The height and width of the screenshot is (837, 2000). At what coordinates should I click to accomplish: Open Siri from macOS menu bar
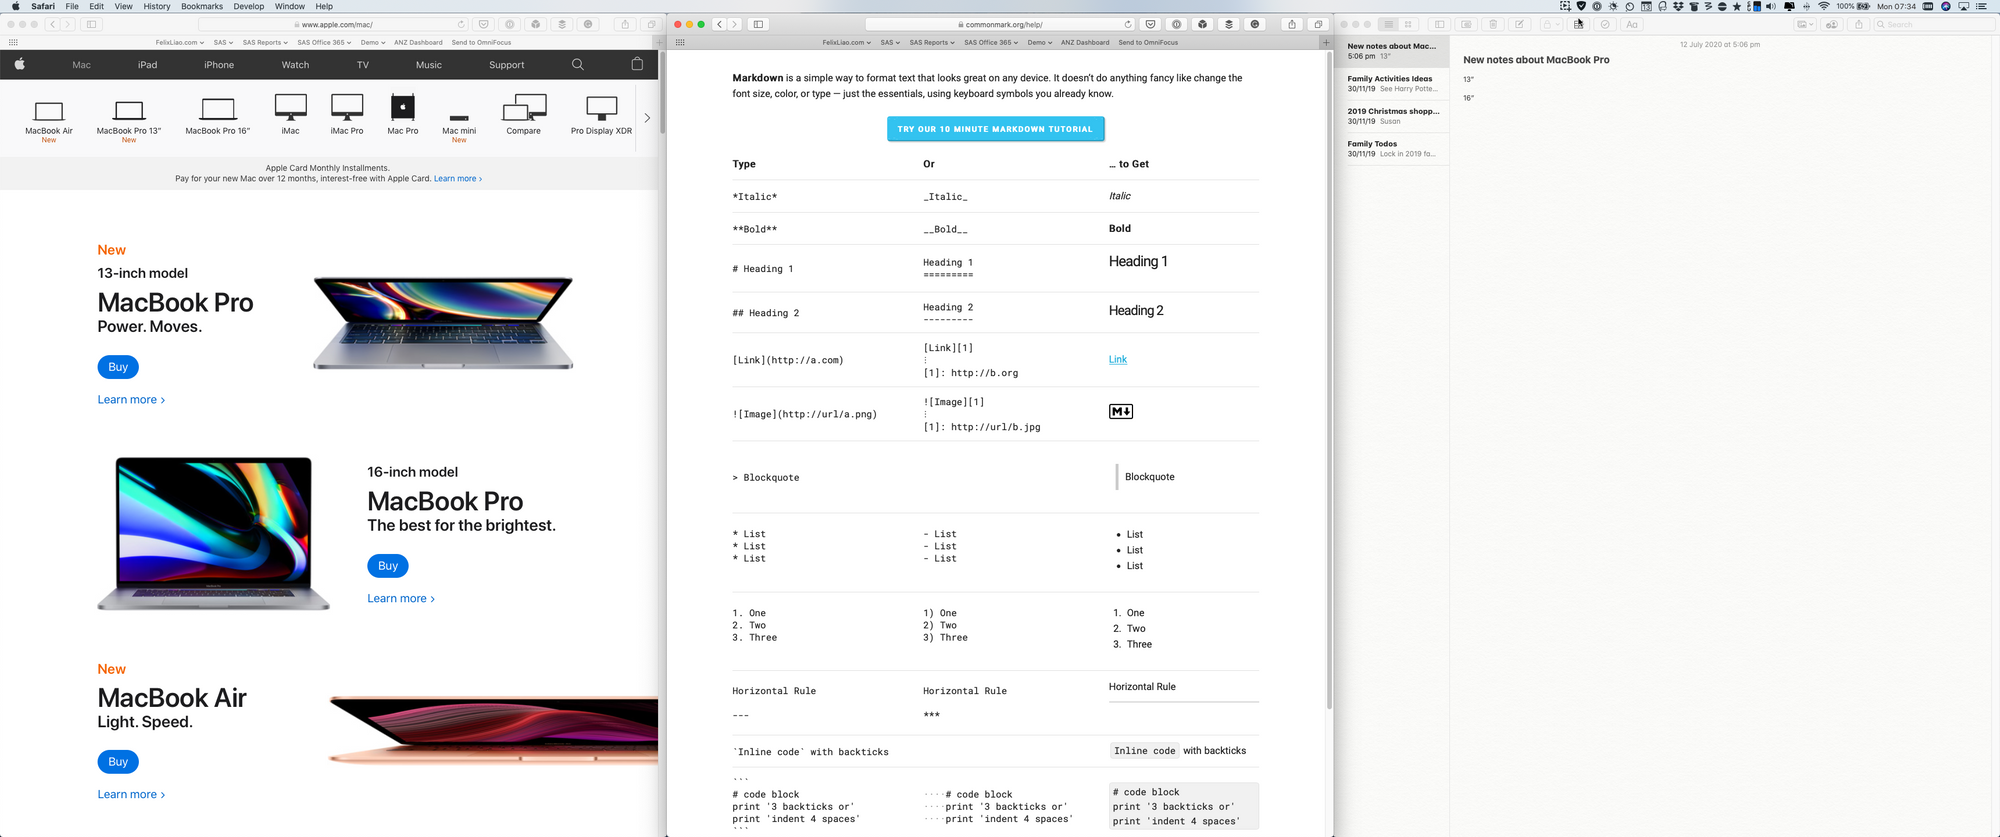(1946, 6)
